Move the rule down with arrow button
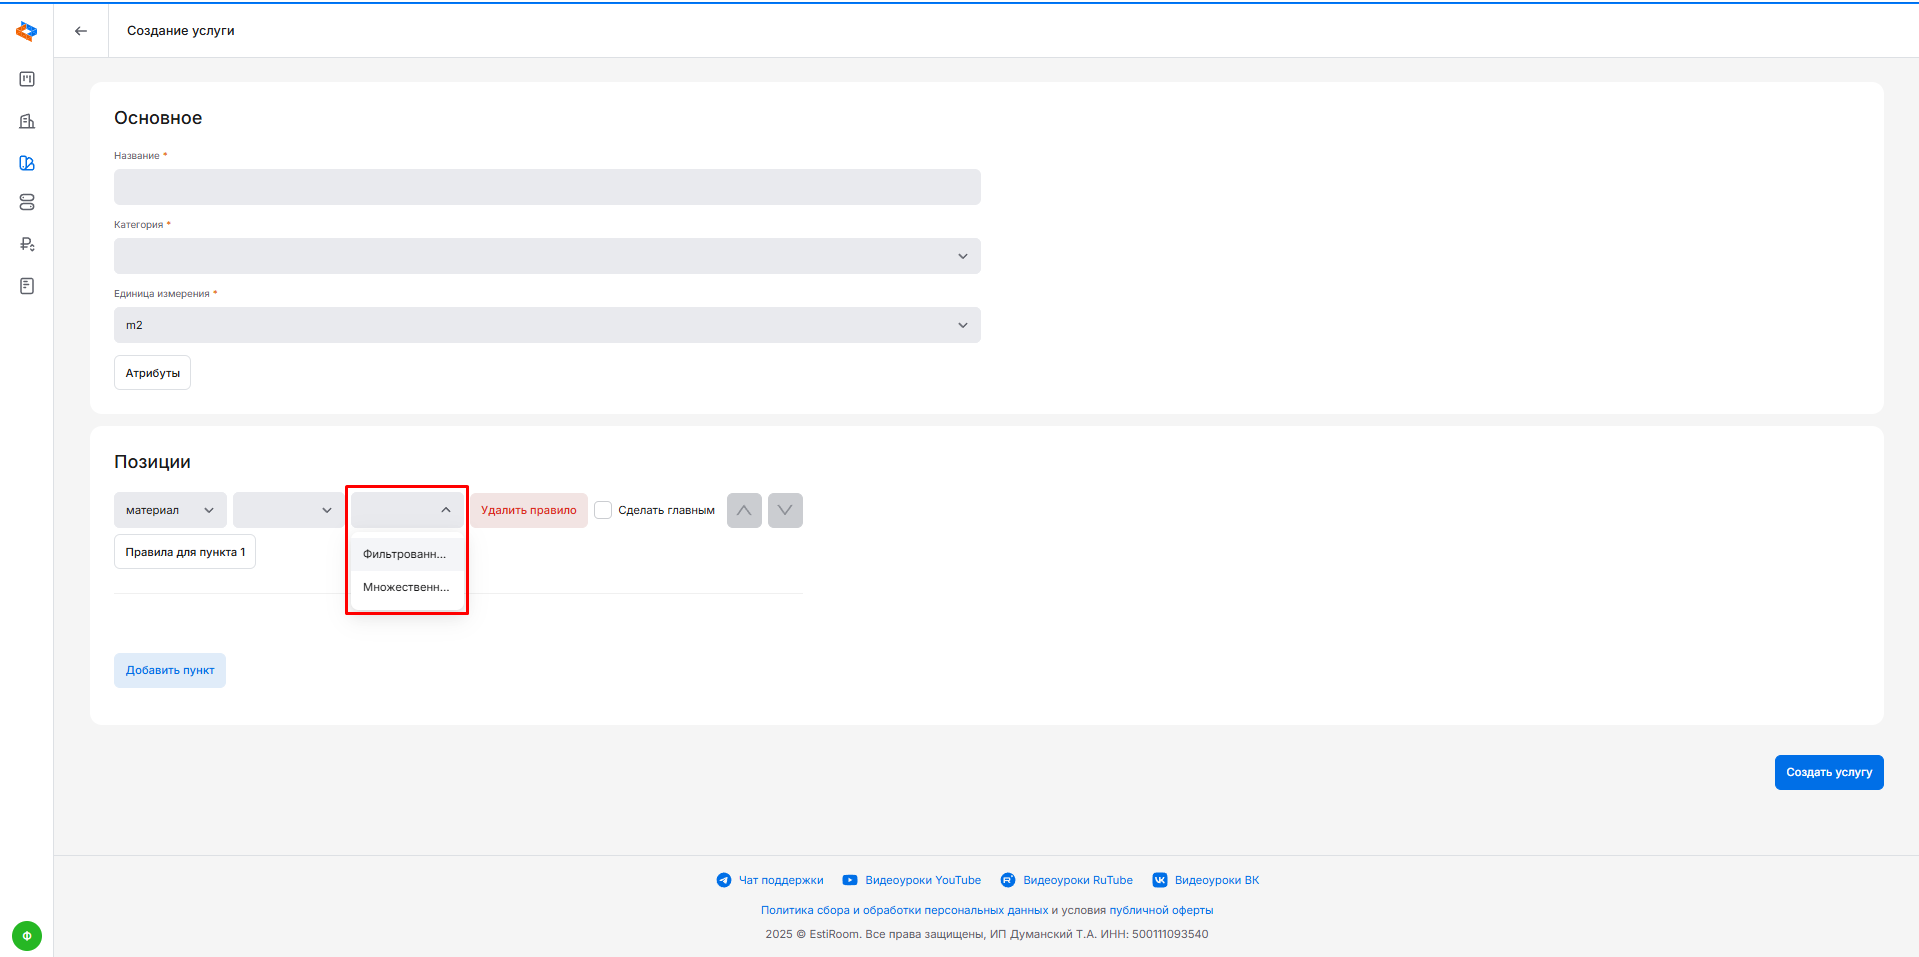The height and width of the screenshot is (957, 1919). (785, 510)
